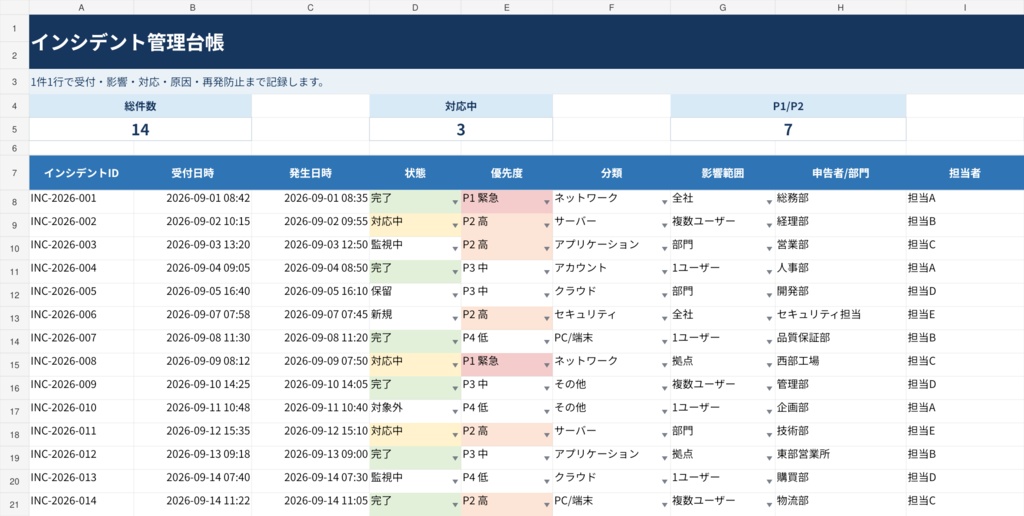Click the in-progress count value 3
The height and width of the screenshot is (516, 1024).
461,129
